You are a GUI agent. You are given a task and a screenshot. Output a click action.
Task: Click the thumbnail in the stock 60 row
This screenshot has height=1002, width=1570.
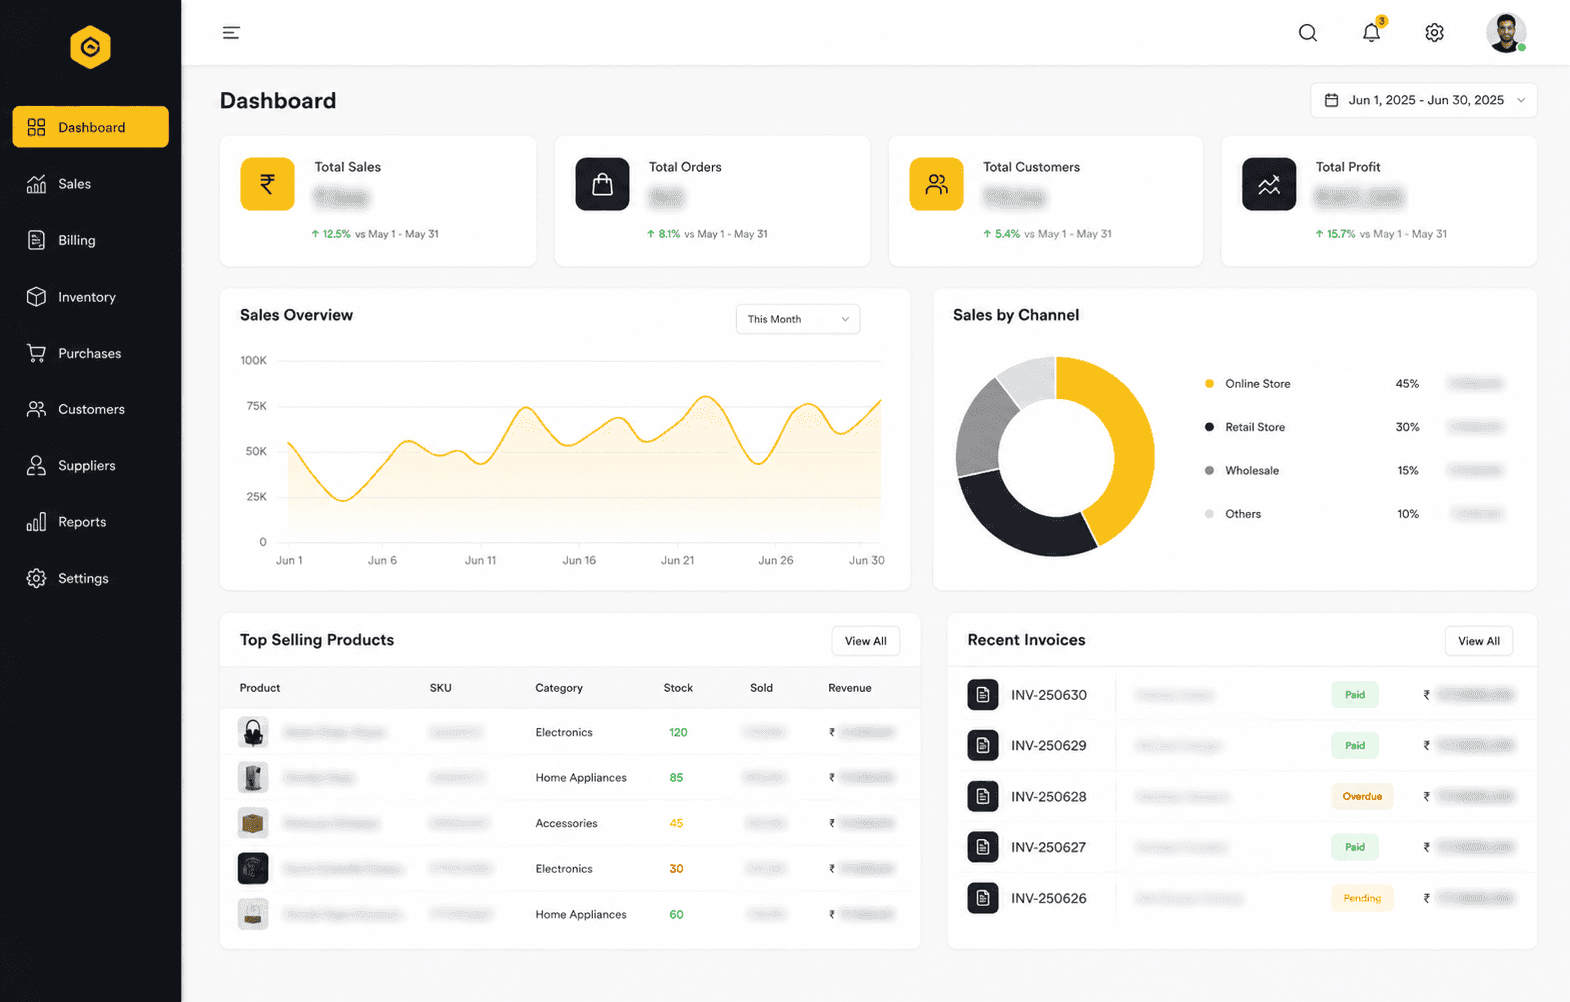tap(253, 914)
